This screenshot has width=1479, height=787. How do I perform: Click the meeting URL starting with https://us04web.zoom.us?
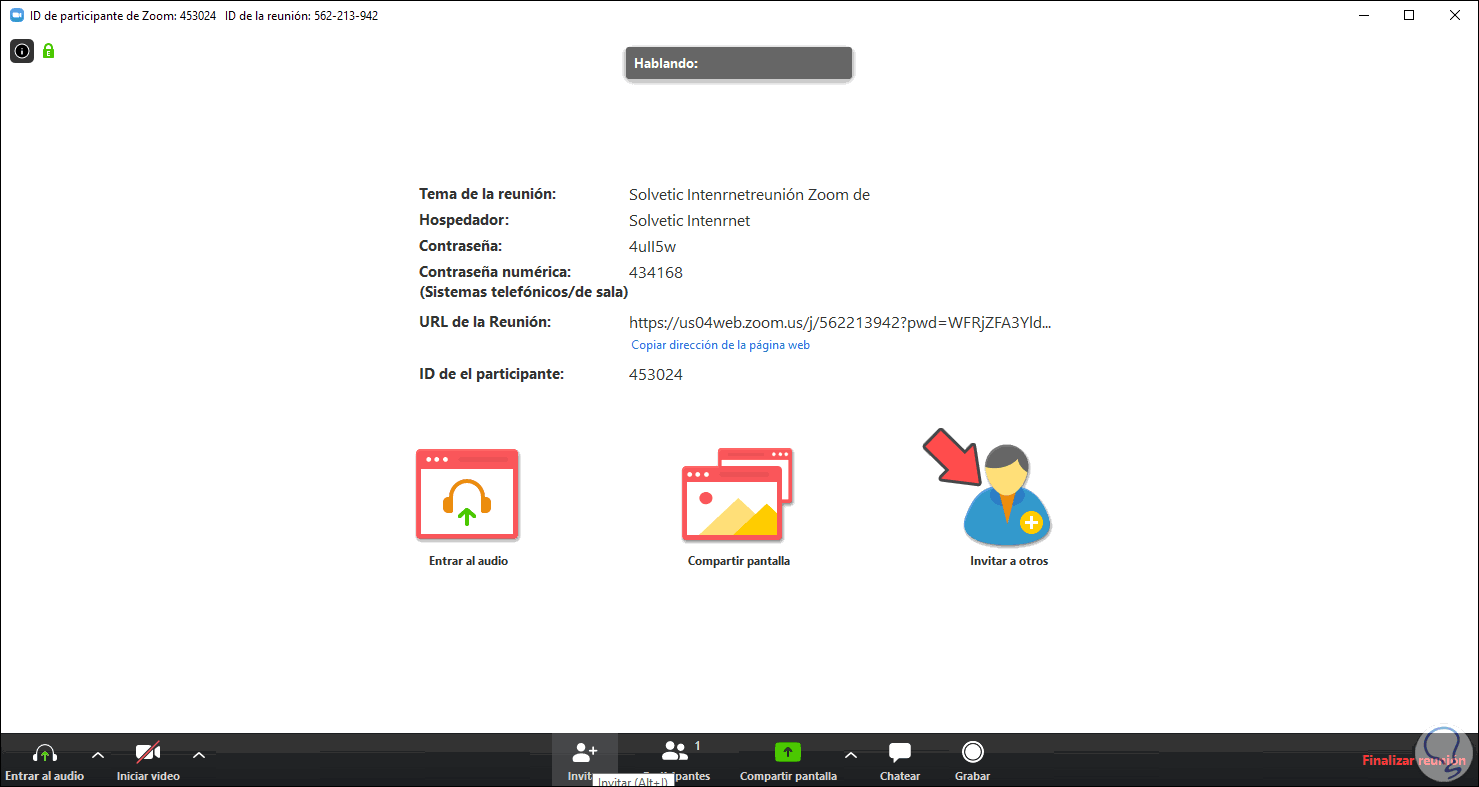840,322
